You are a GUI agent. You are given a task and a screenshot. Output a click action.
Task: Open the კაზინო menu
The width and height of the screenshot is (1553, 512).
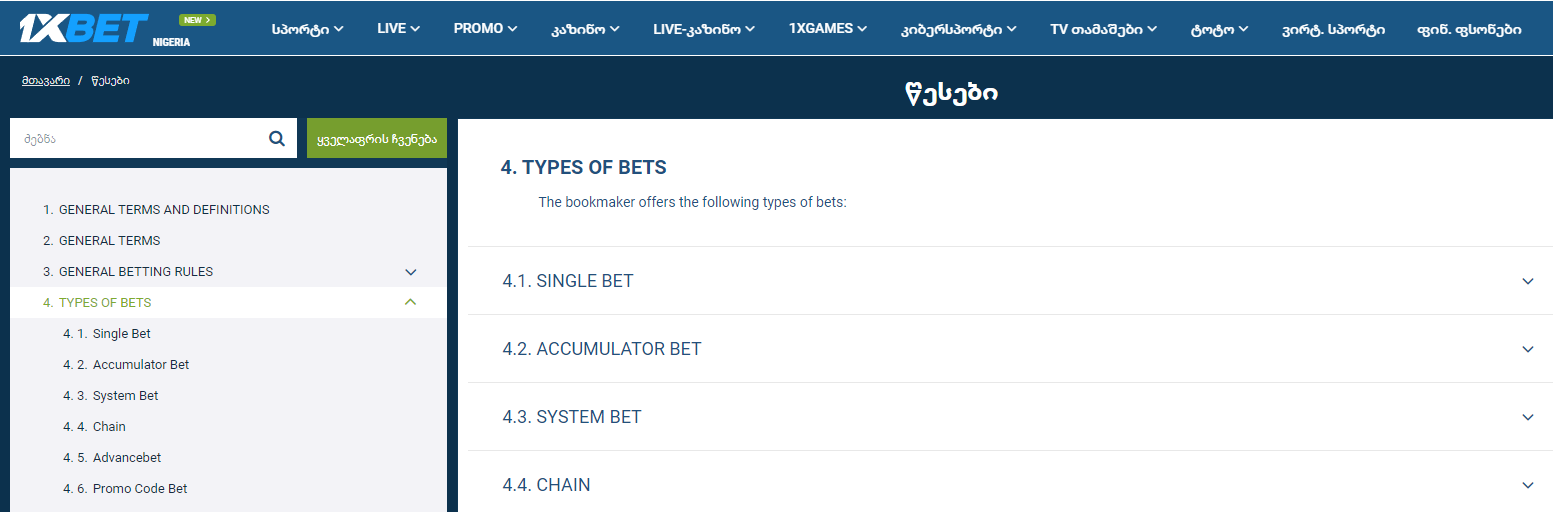point(584,29)
